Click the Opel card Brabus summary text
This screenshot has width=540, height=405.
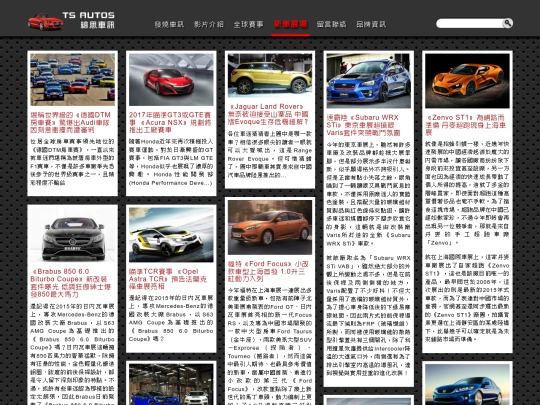[171, 318]
